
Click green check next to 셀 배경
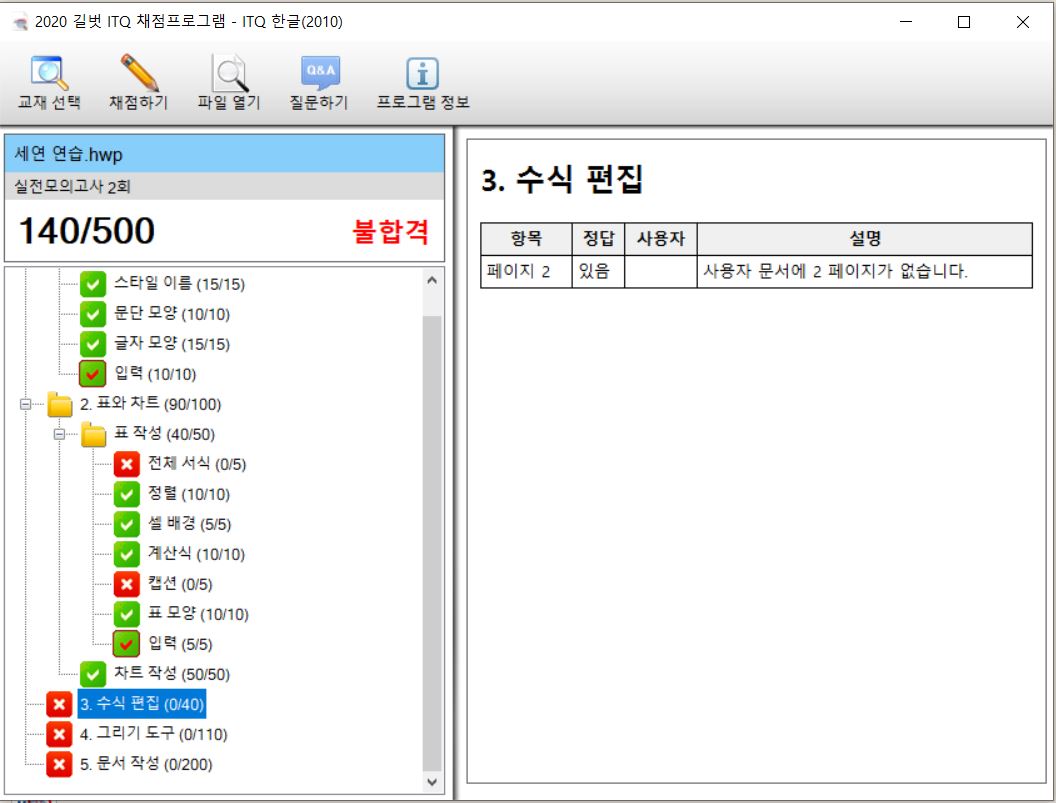pyautogui.click(x=126, y=524)
